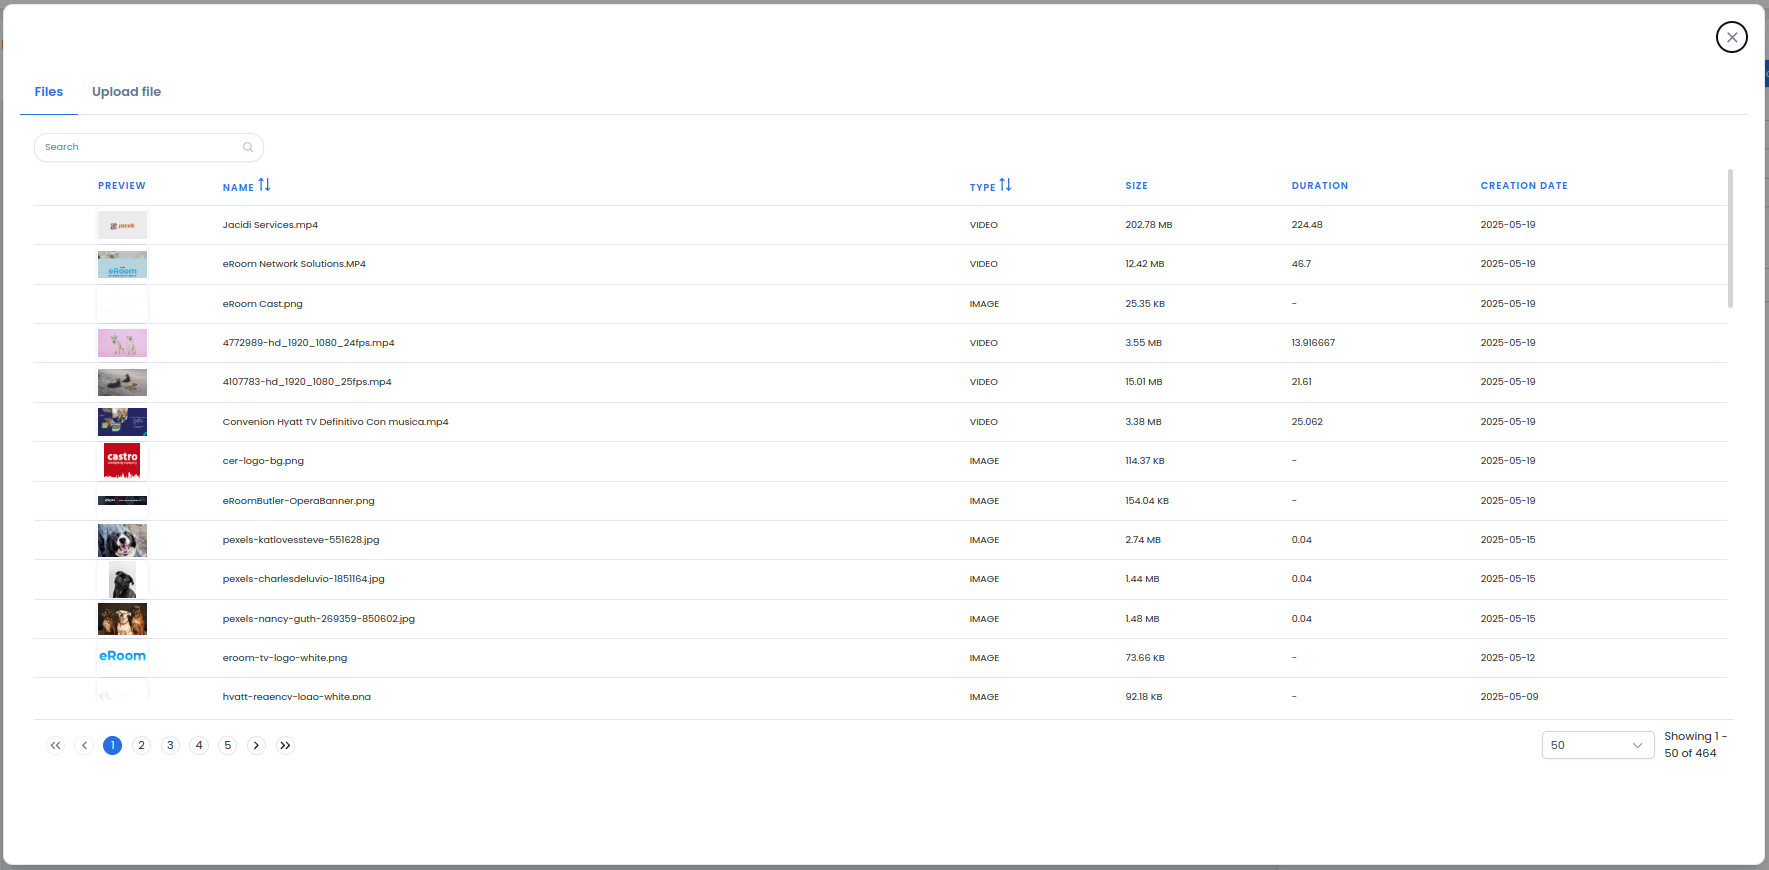Image resolution: width=1769 pixels, height=870 pixels.
Task: Go to previous page arrow
Action: coord(85,745)
